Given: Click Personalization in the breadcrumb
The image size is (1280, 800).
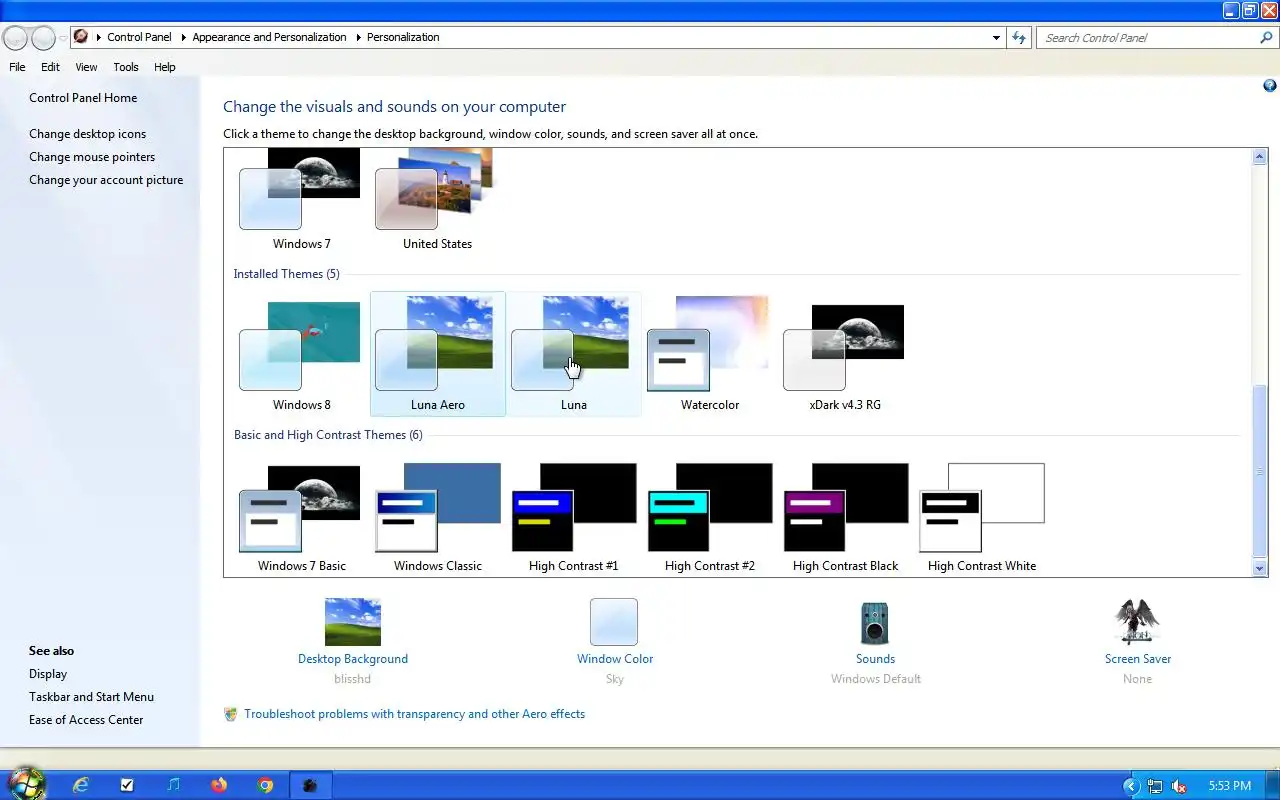Looking at the screenshot, I should click(403, 37).
